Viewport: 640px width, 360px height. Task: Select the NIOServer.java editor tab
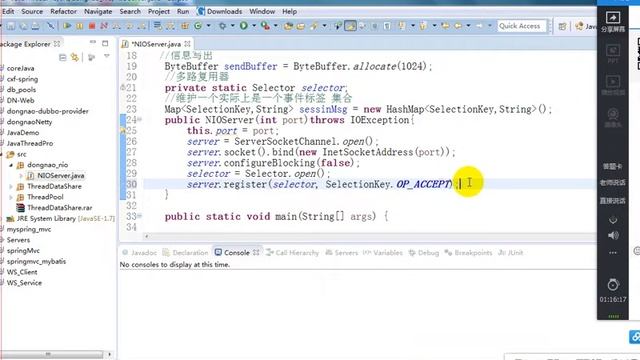pyautogui.click(x=156, y=44)
